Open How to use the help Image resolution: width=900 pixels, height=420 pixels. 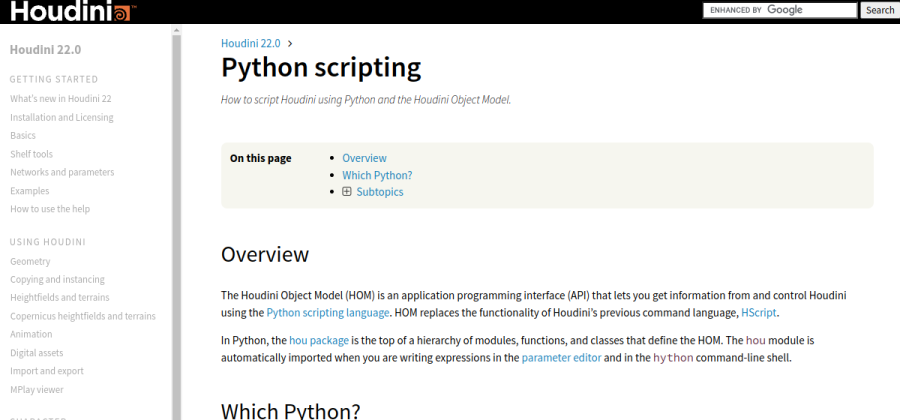coord(50,209)
